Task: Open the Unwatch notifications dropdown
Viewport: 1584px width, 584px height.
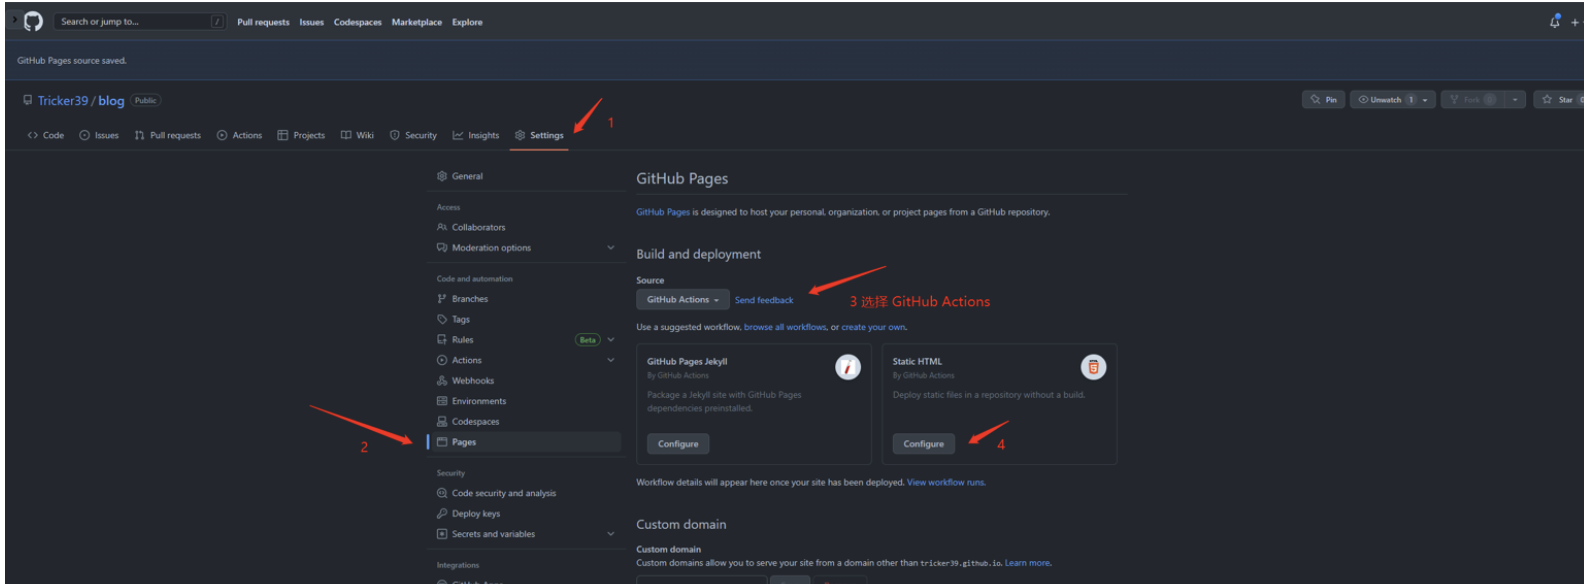Action: tap(1393, 100)
